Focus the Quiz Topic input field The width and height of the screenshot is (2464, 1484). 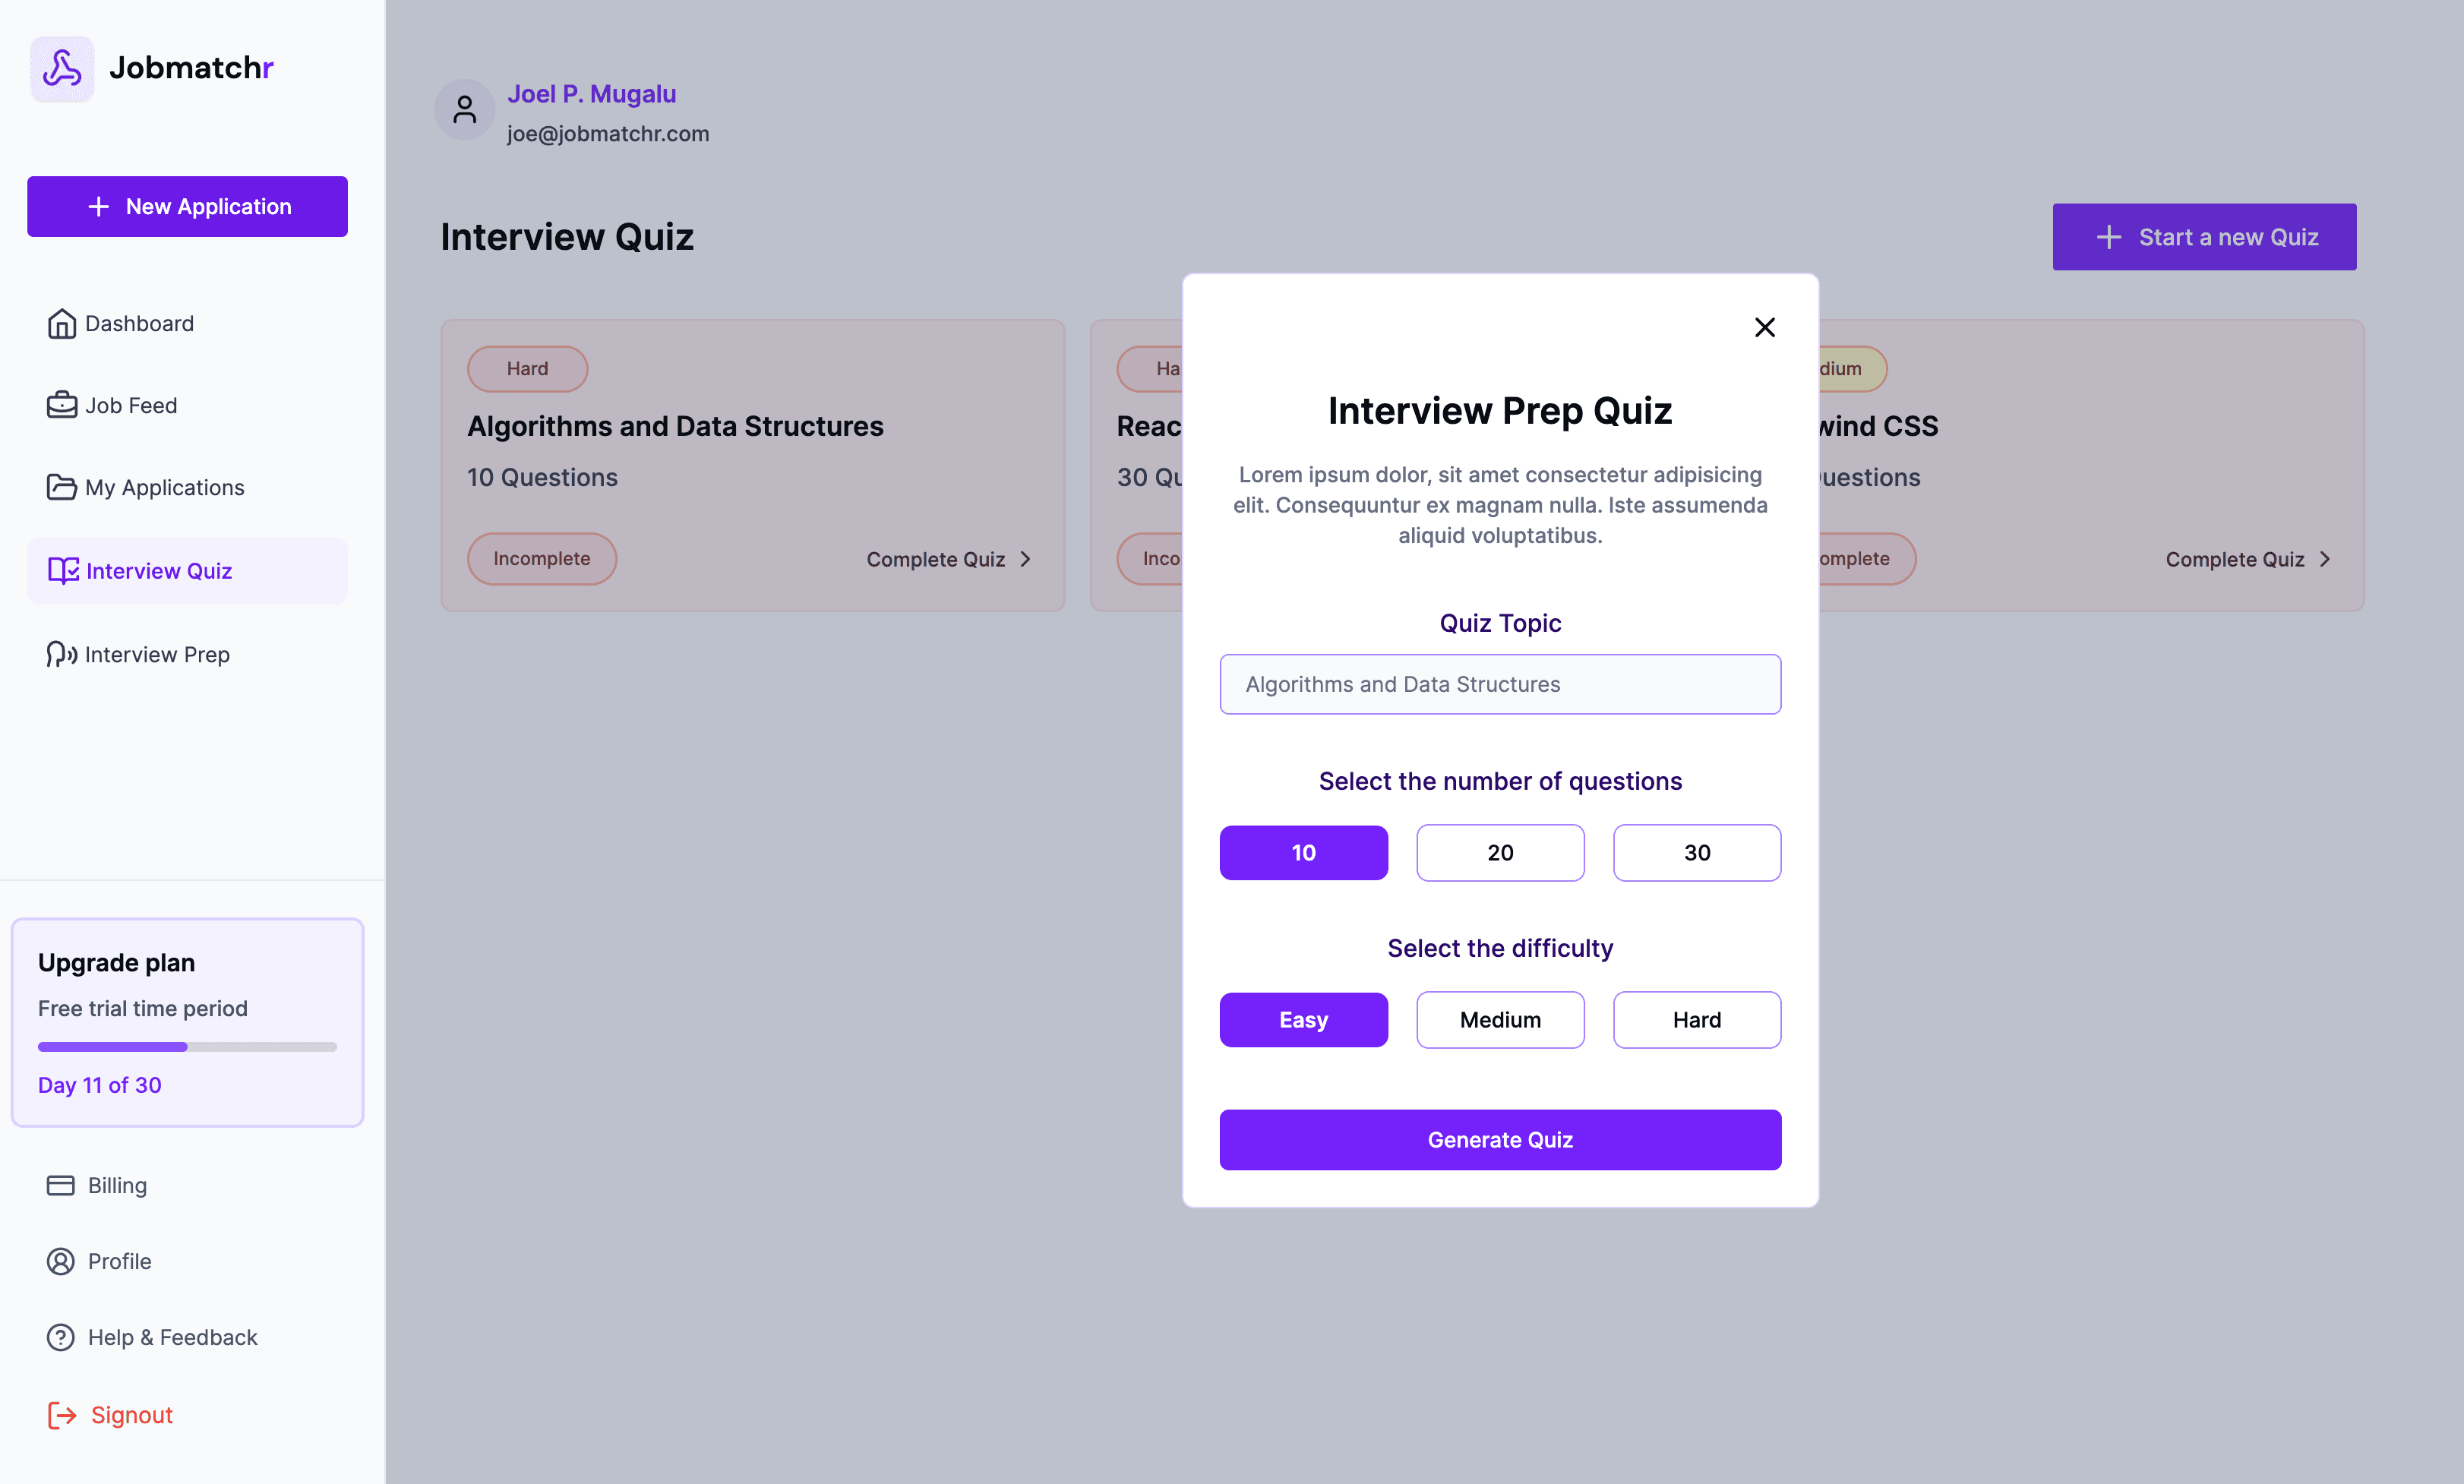(1500, 684)
